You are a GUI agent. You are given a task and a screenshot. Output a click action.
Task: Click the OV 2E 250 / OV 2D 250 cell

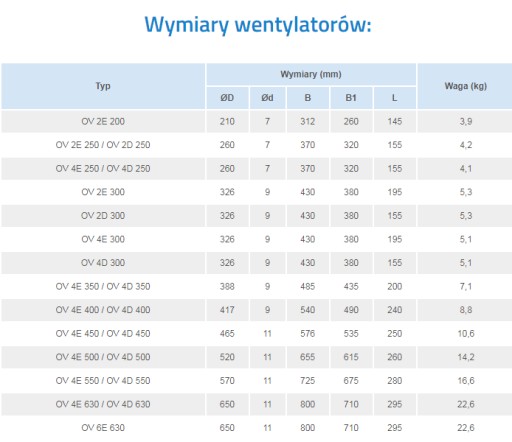(103, 145)
